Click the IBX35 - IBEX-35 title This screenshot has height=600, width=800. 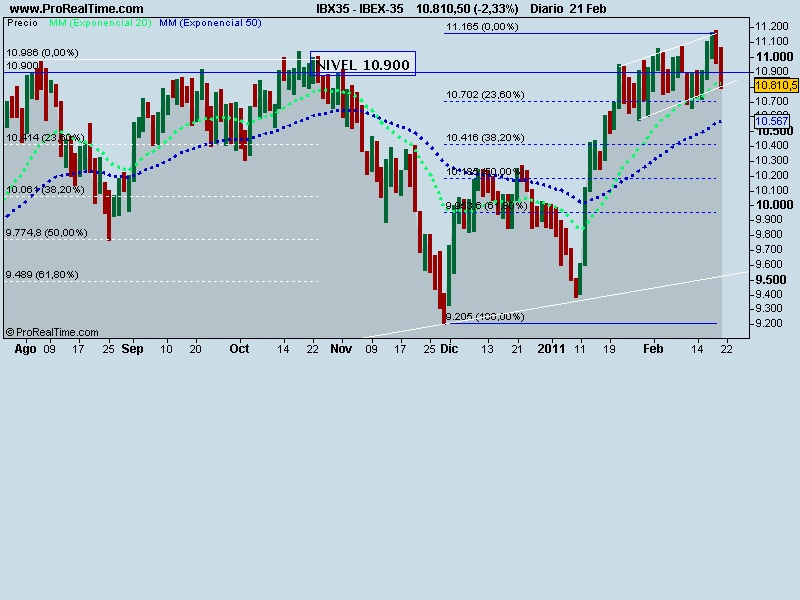[360, 9]
